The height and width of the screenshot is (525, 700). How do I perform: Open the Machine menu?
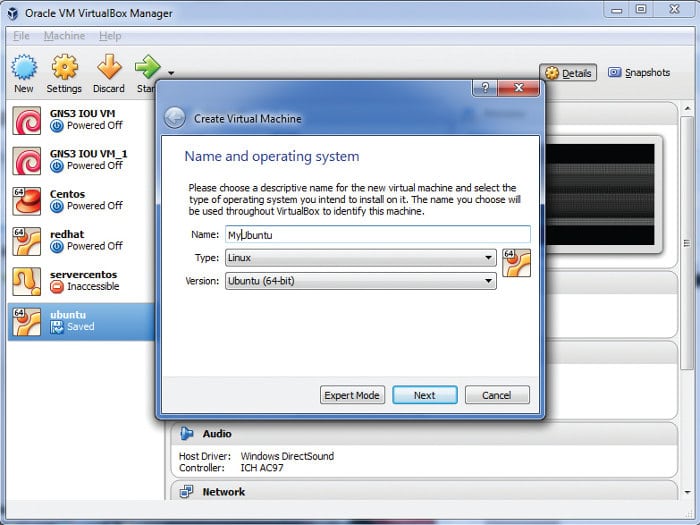64,36
